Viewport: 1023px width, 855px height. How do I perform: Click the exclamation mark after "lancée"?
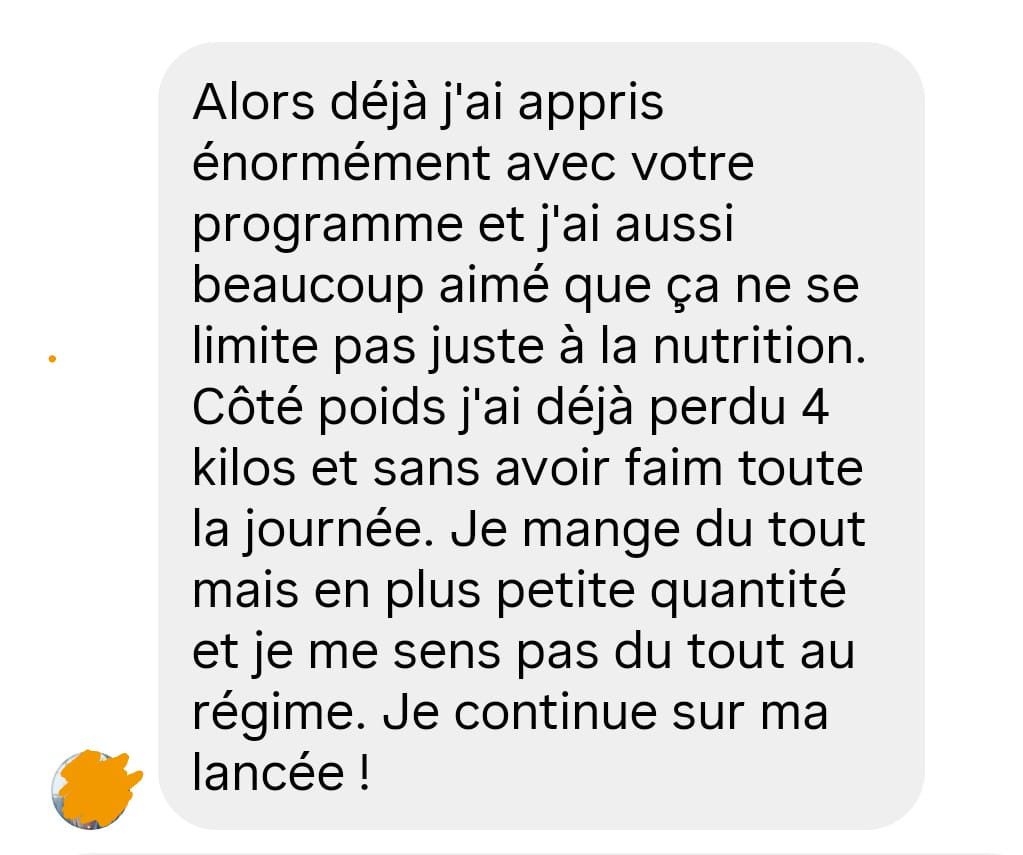point(364,772)
